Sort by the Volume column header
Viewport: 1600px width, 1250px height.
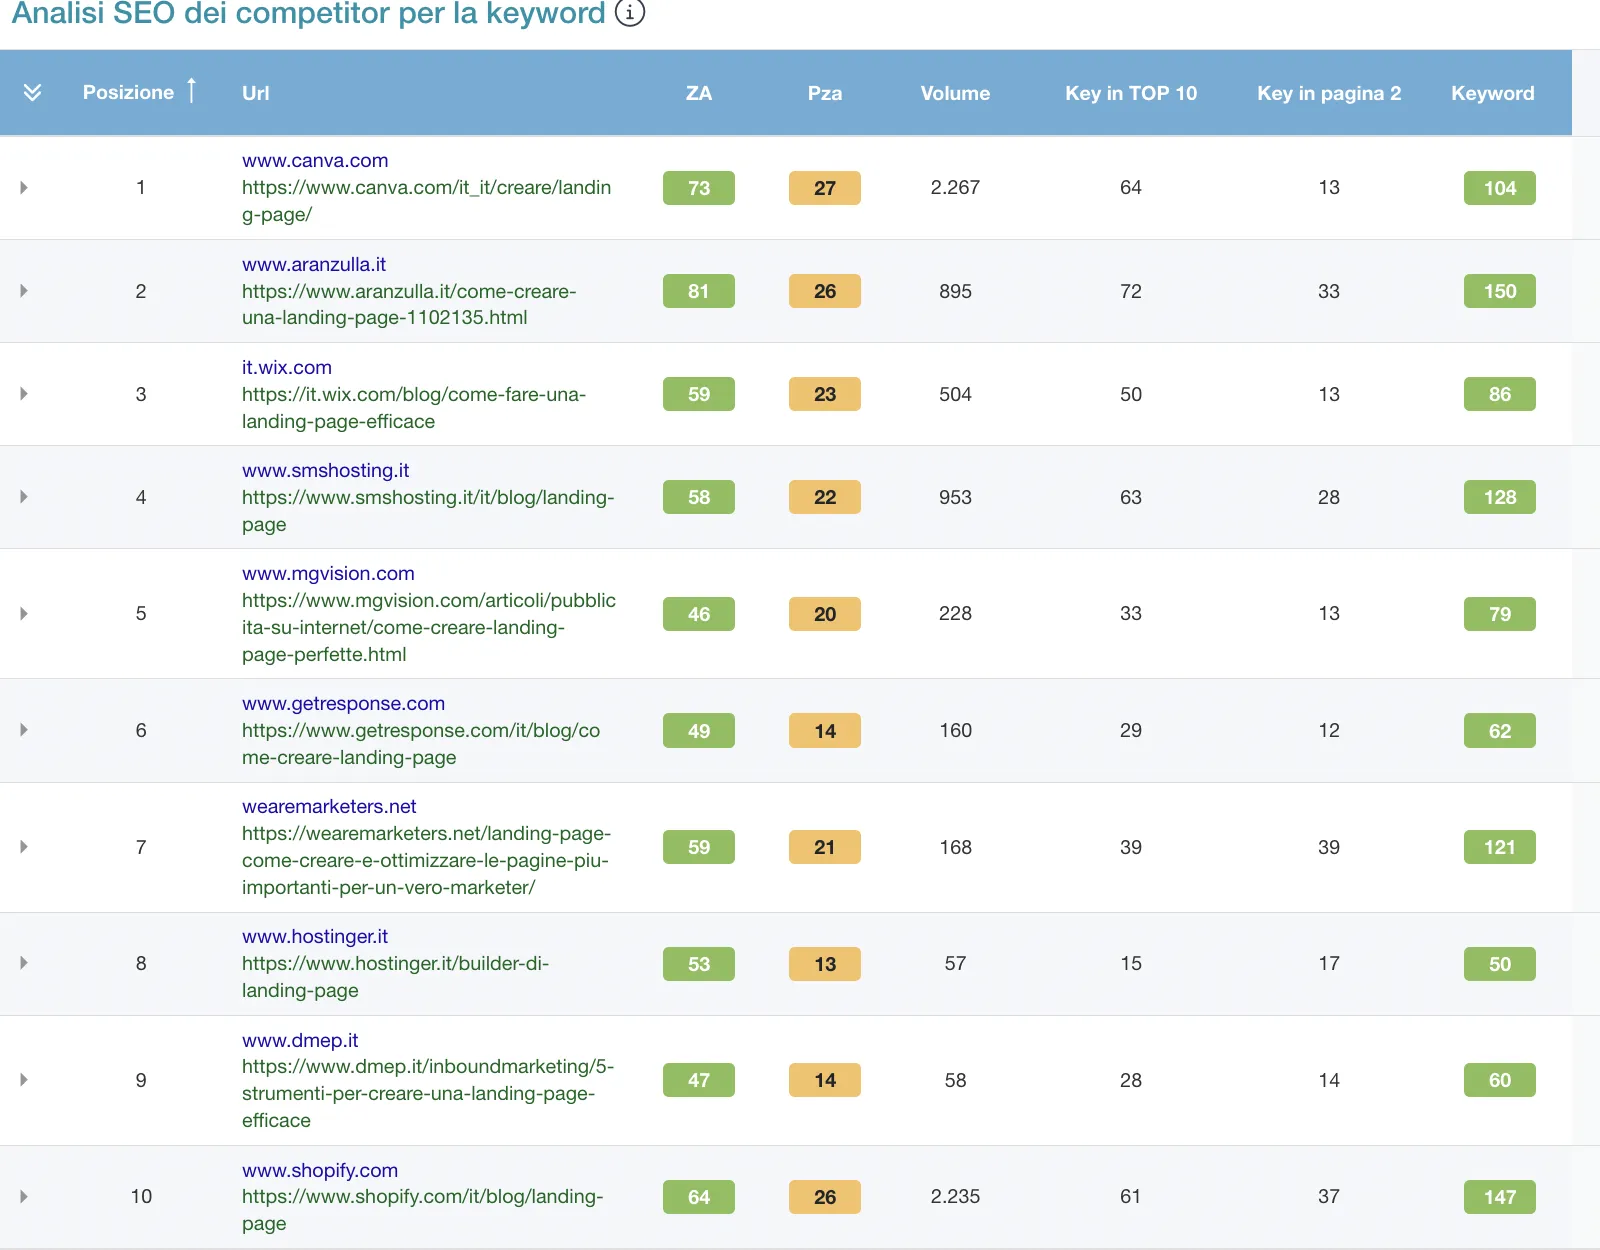click(955, 92)
